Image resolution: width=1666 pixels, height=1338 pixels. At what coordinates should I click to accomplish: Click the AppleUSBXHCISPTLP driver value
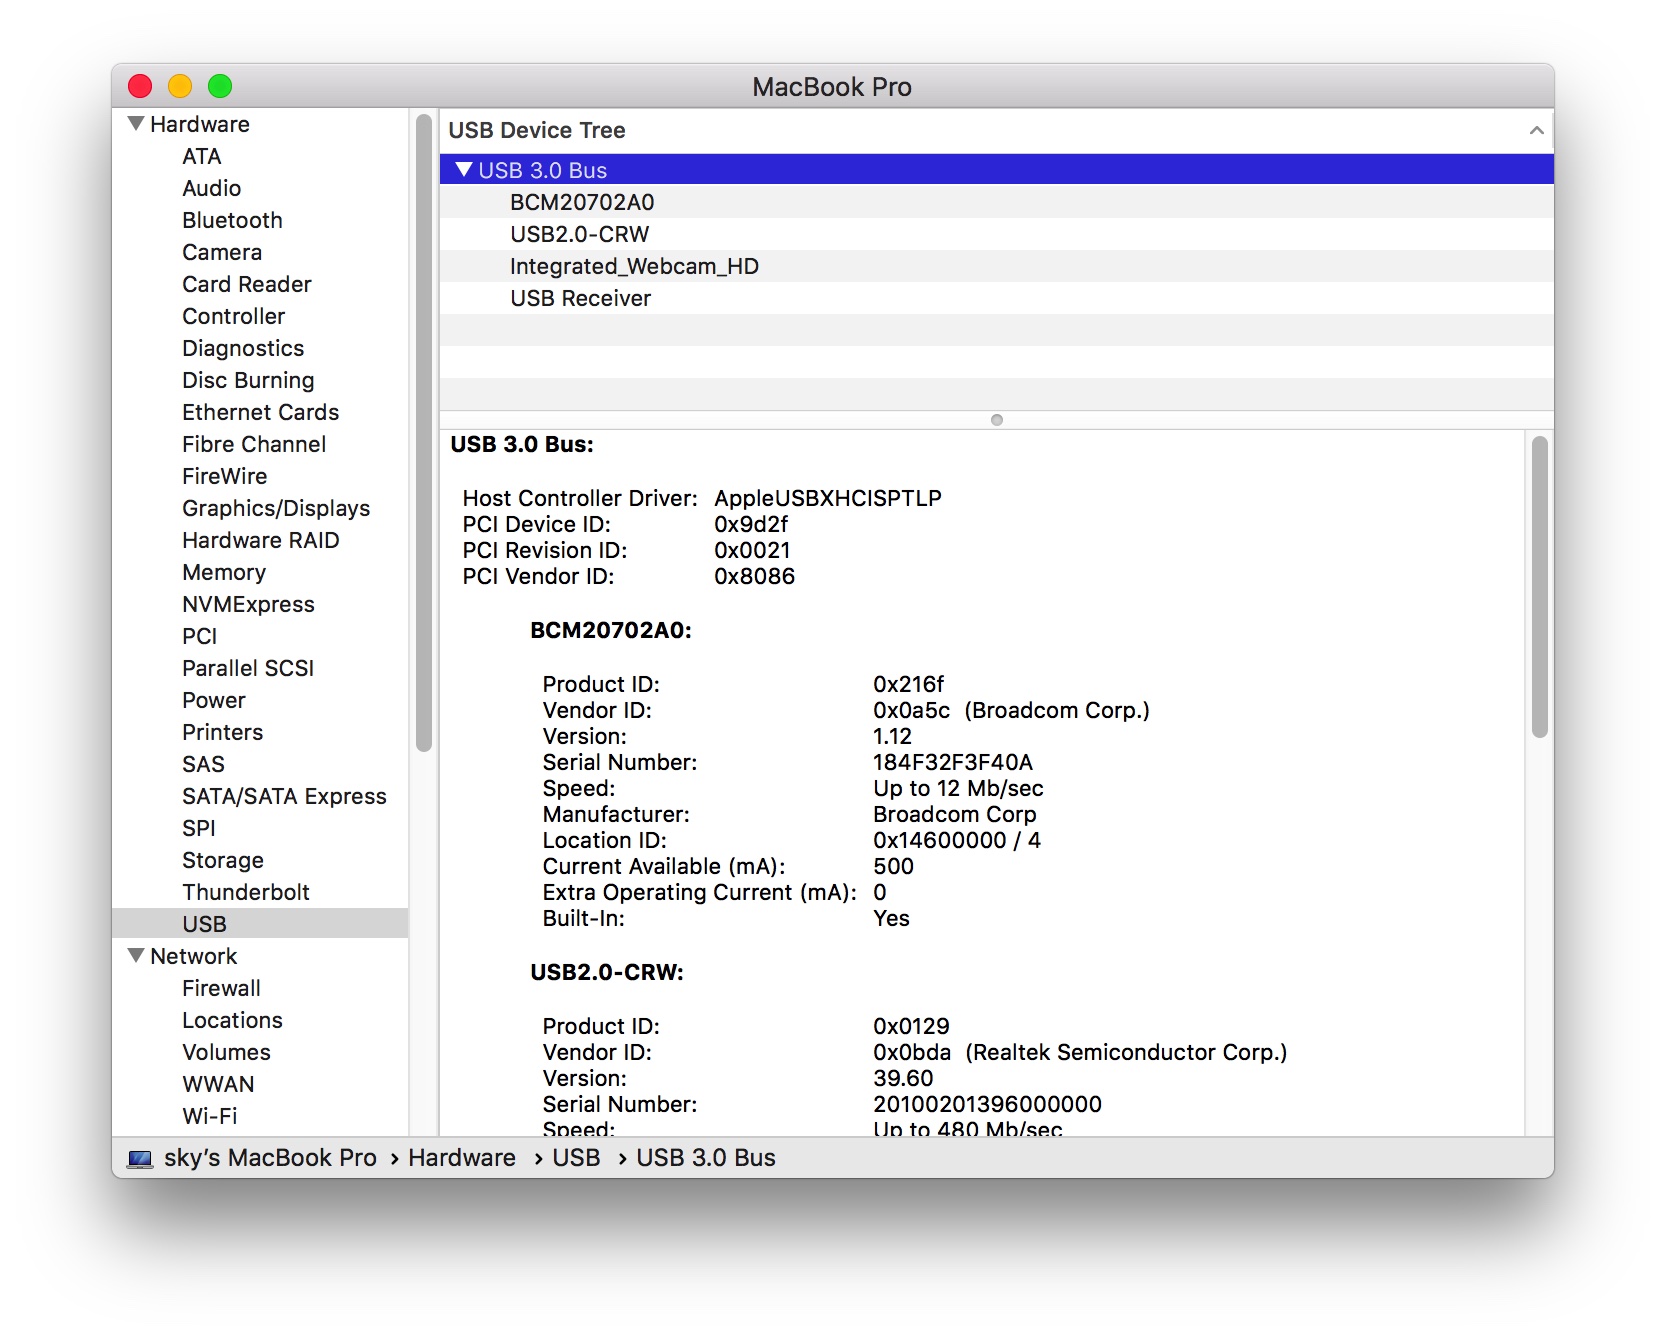coord(828,498)
